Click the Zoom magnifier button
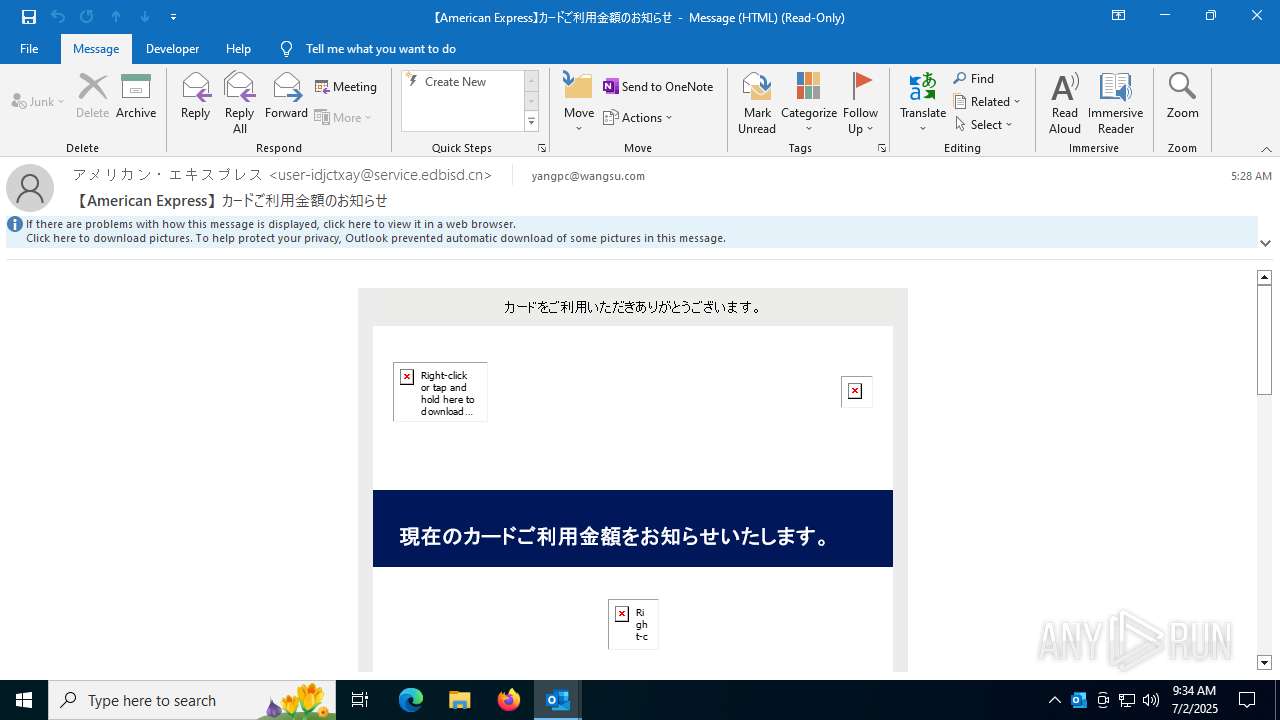The width and height of the screenshot is (1280, 720). click(1182, 97)
